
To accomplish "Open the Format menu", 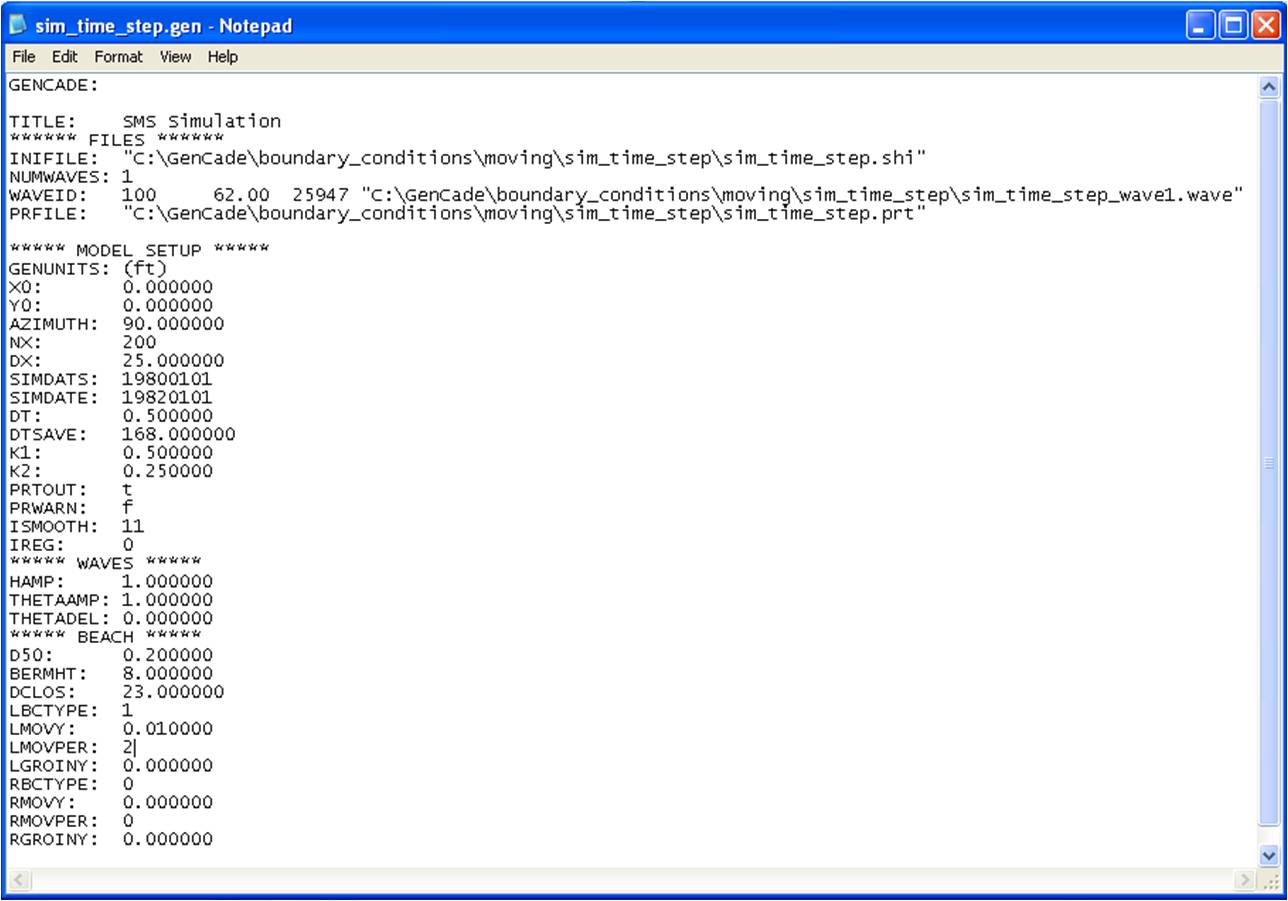I will click(119, 57).
